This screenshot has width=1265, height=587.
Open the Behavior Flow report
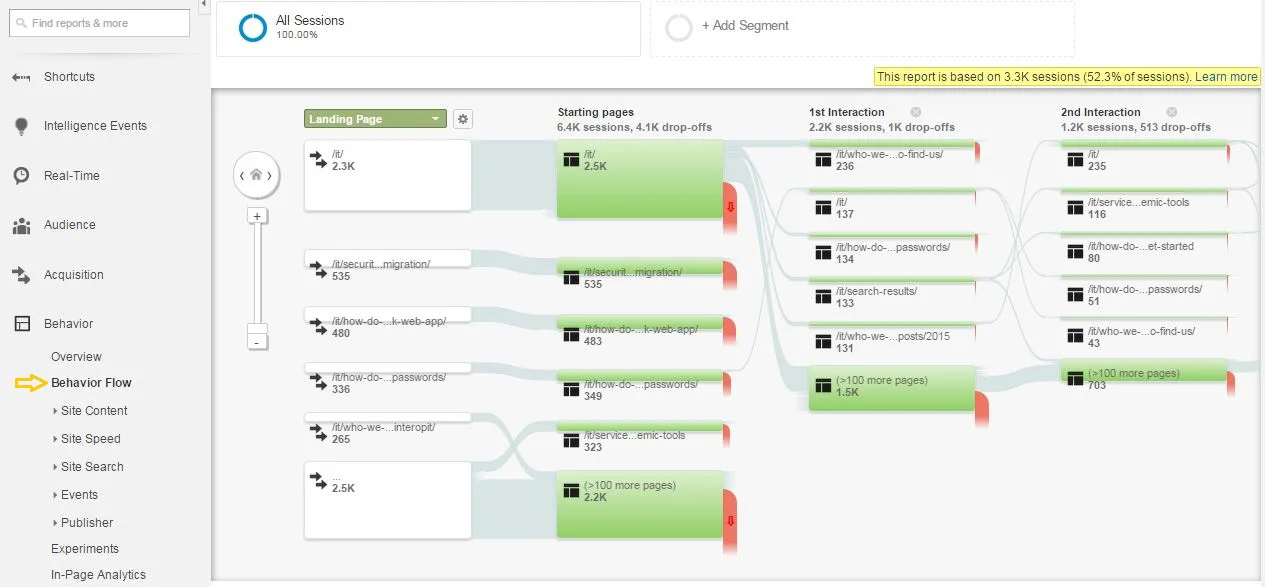91,383
